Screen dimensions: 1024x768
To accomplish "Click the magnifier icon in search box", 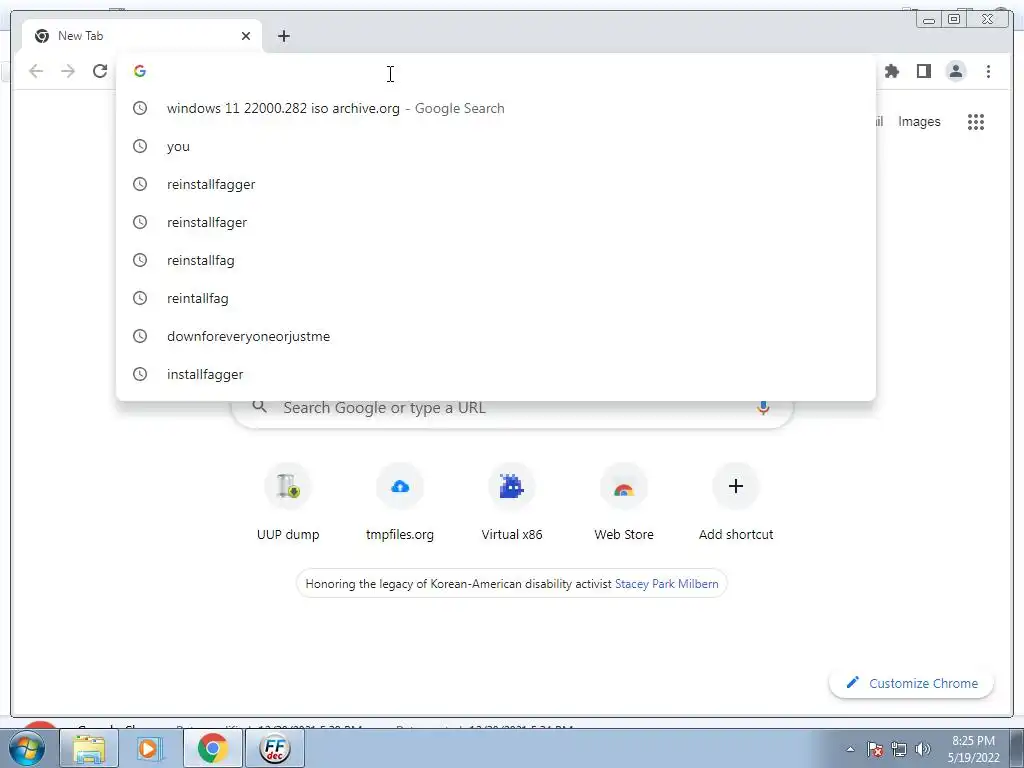I will [259, 406].
